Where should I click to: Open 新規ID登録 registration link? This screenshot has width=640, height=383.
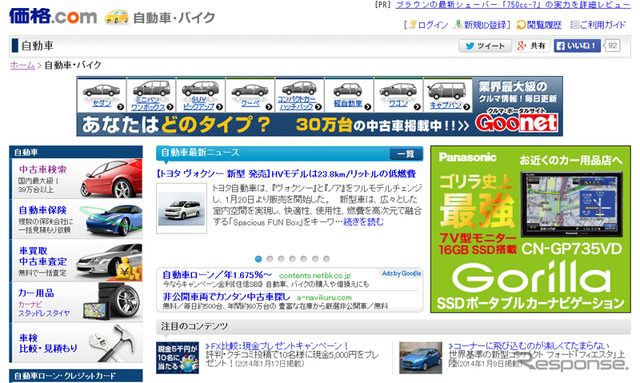485,25
